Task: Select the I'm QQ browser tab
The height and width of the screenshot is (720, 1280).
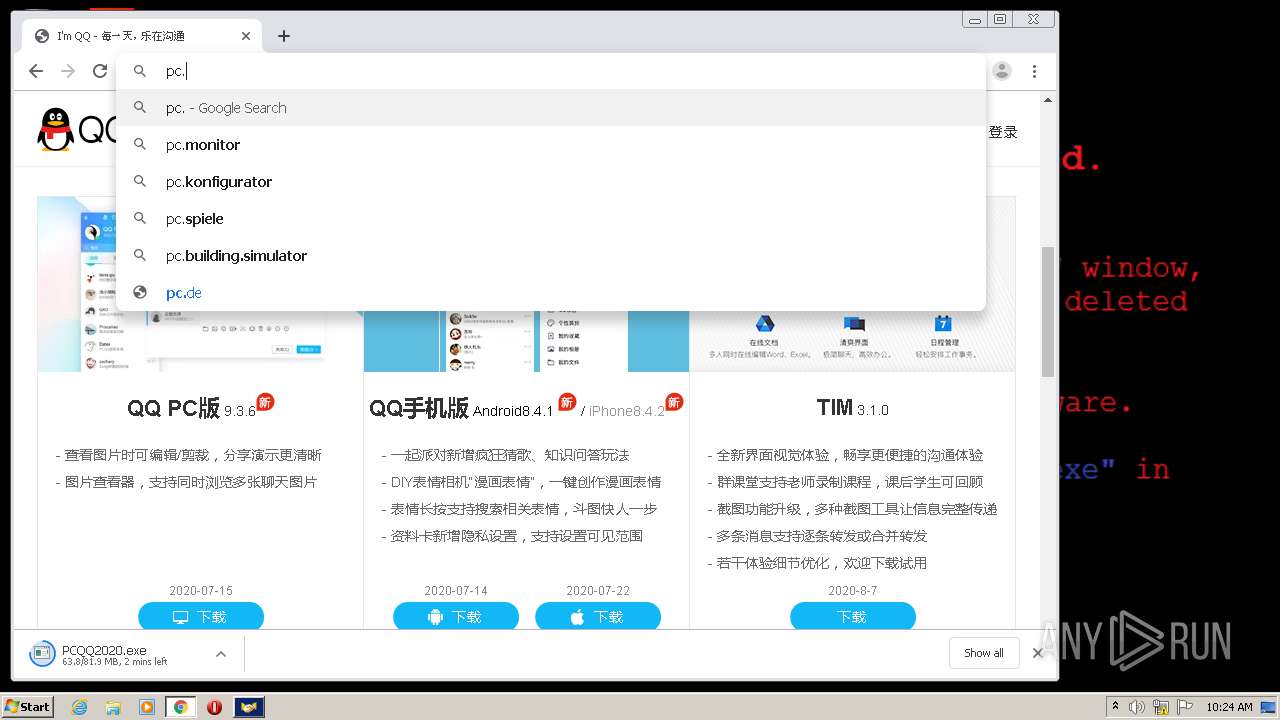Action: click(x=142, y=36)
